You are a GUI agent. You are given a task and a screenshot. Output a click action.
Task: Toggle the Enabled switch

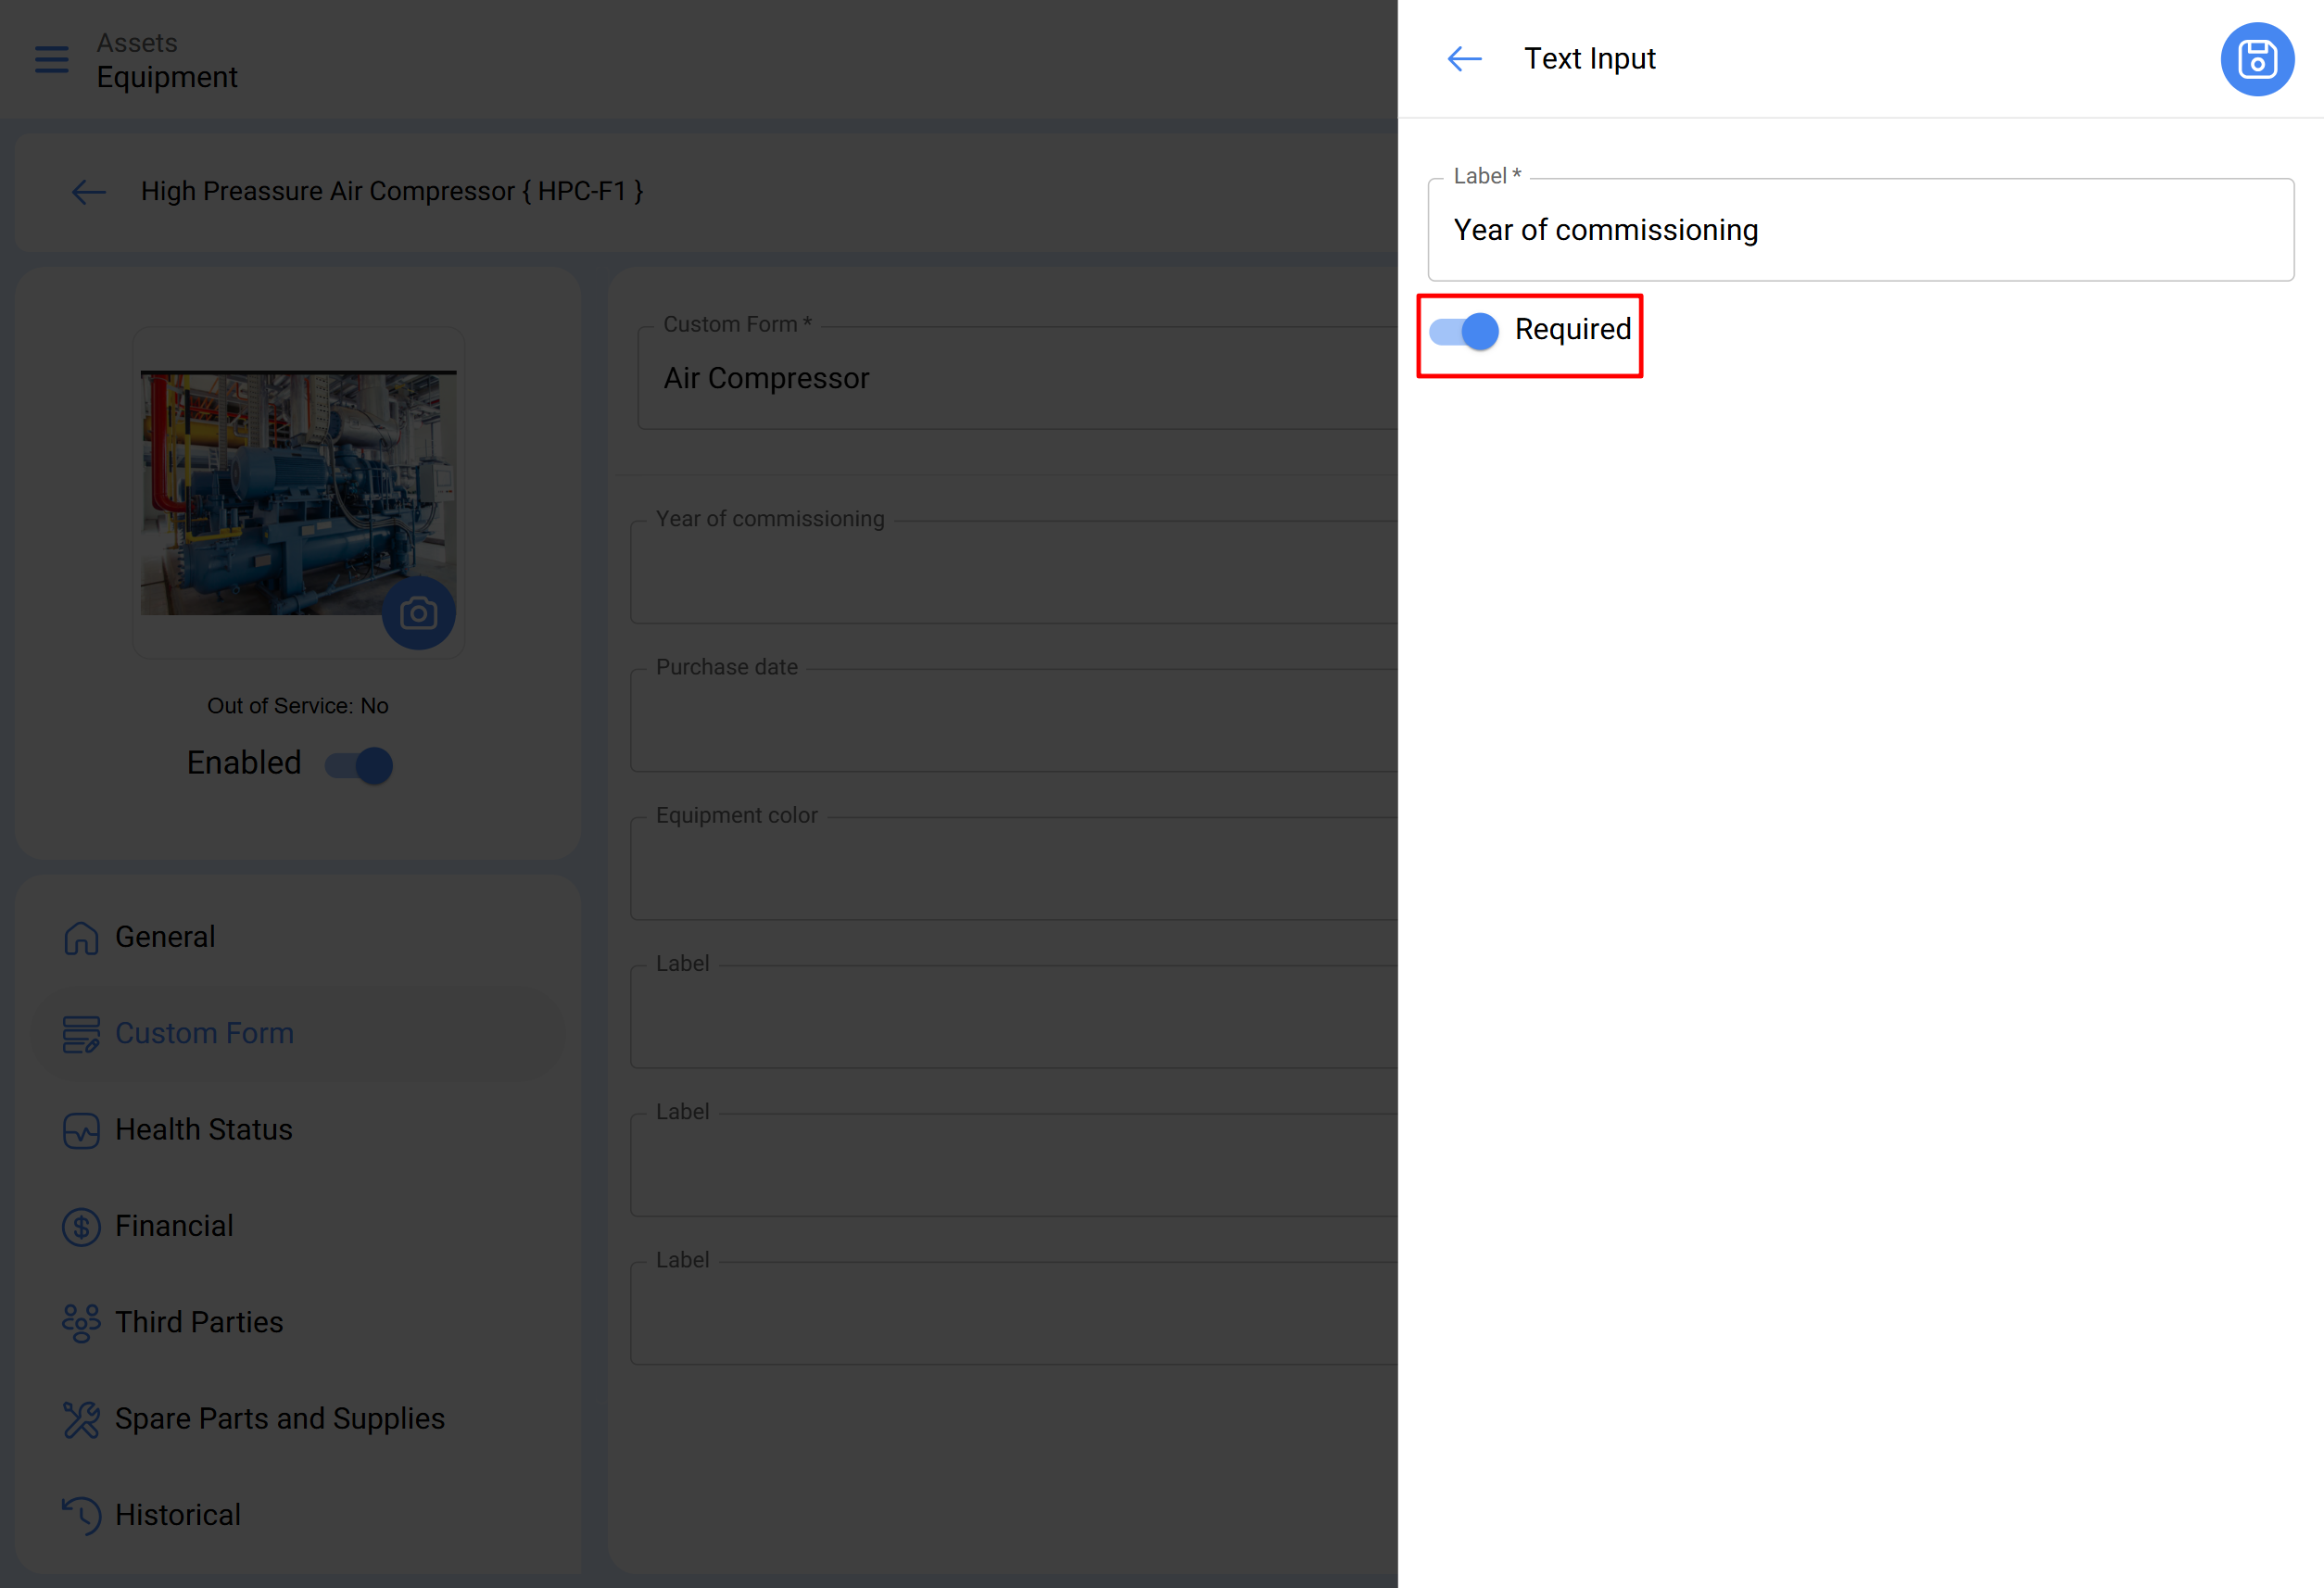click(x=359, y=765)
